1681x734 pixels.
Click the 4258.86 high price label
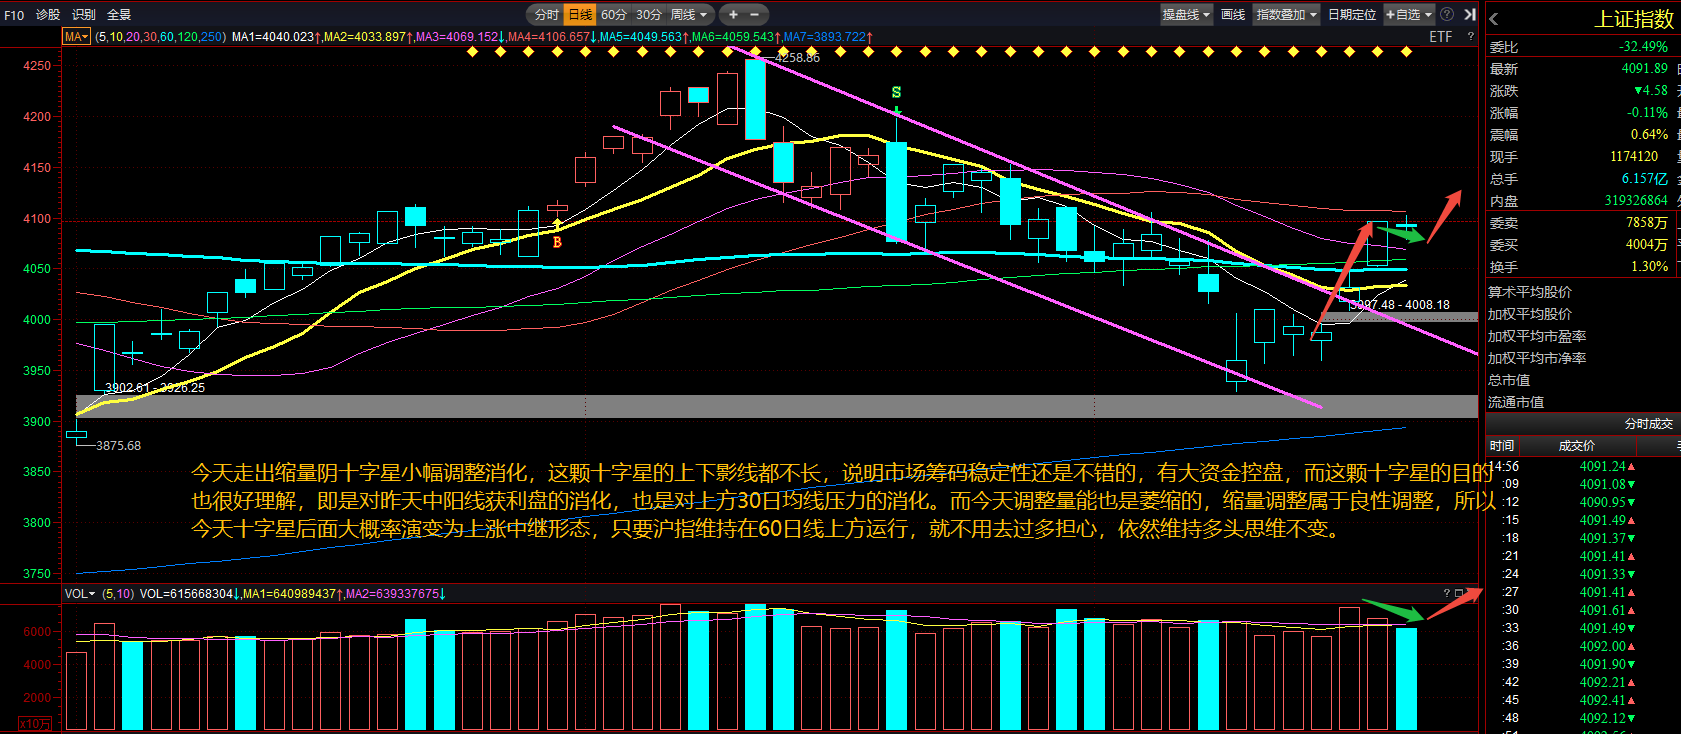[797, 57]
